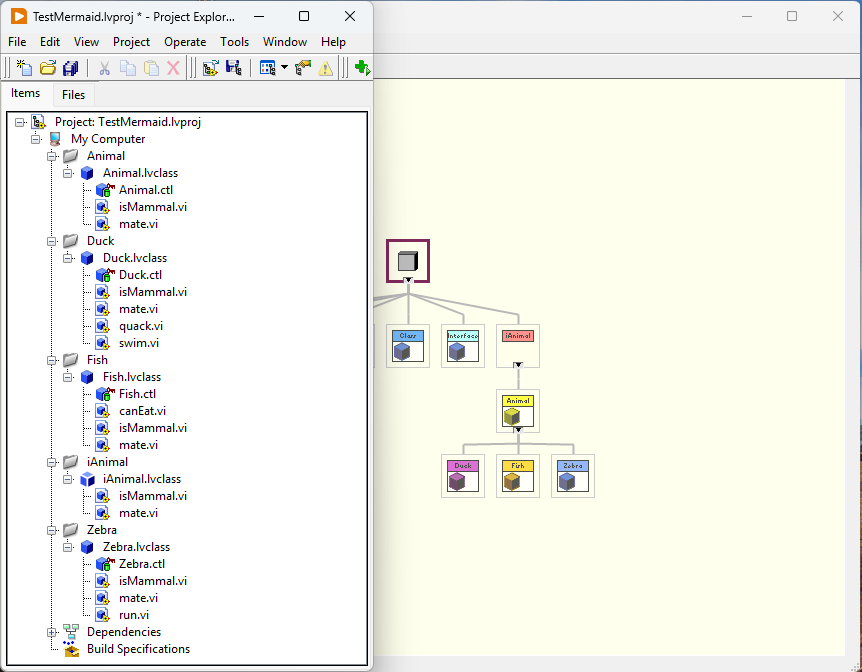The height and width of the screenshot is (672, 862).
Task: Open the View menu
Action: pyautogui.click(x=86, y=42)
